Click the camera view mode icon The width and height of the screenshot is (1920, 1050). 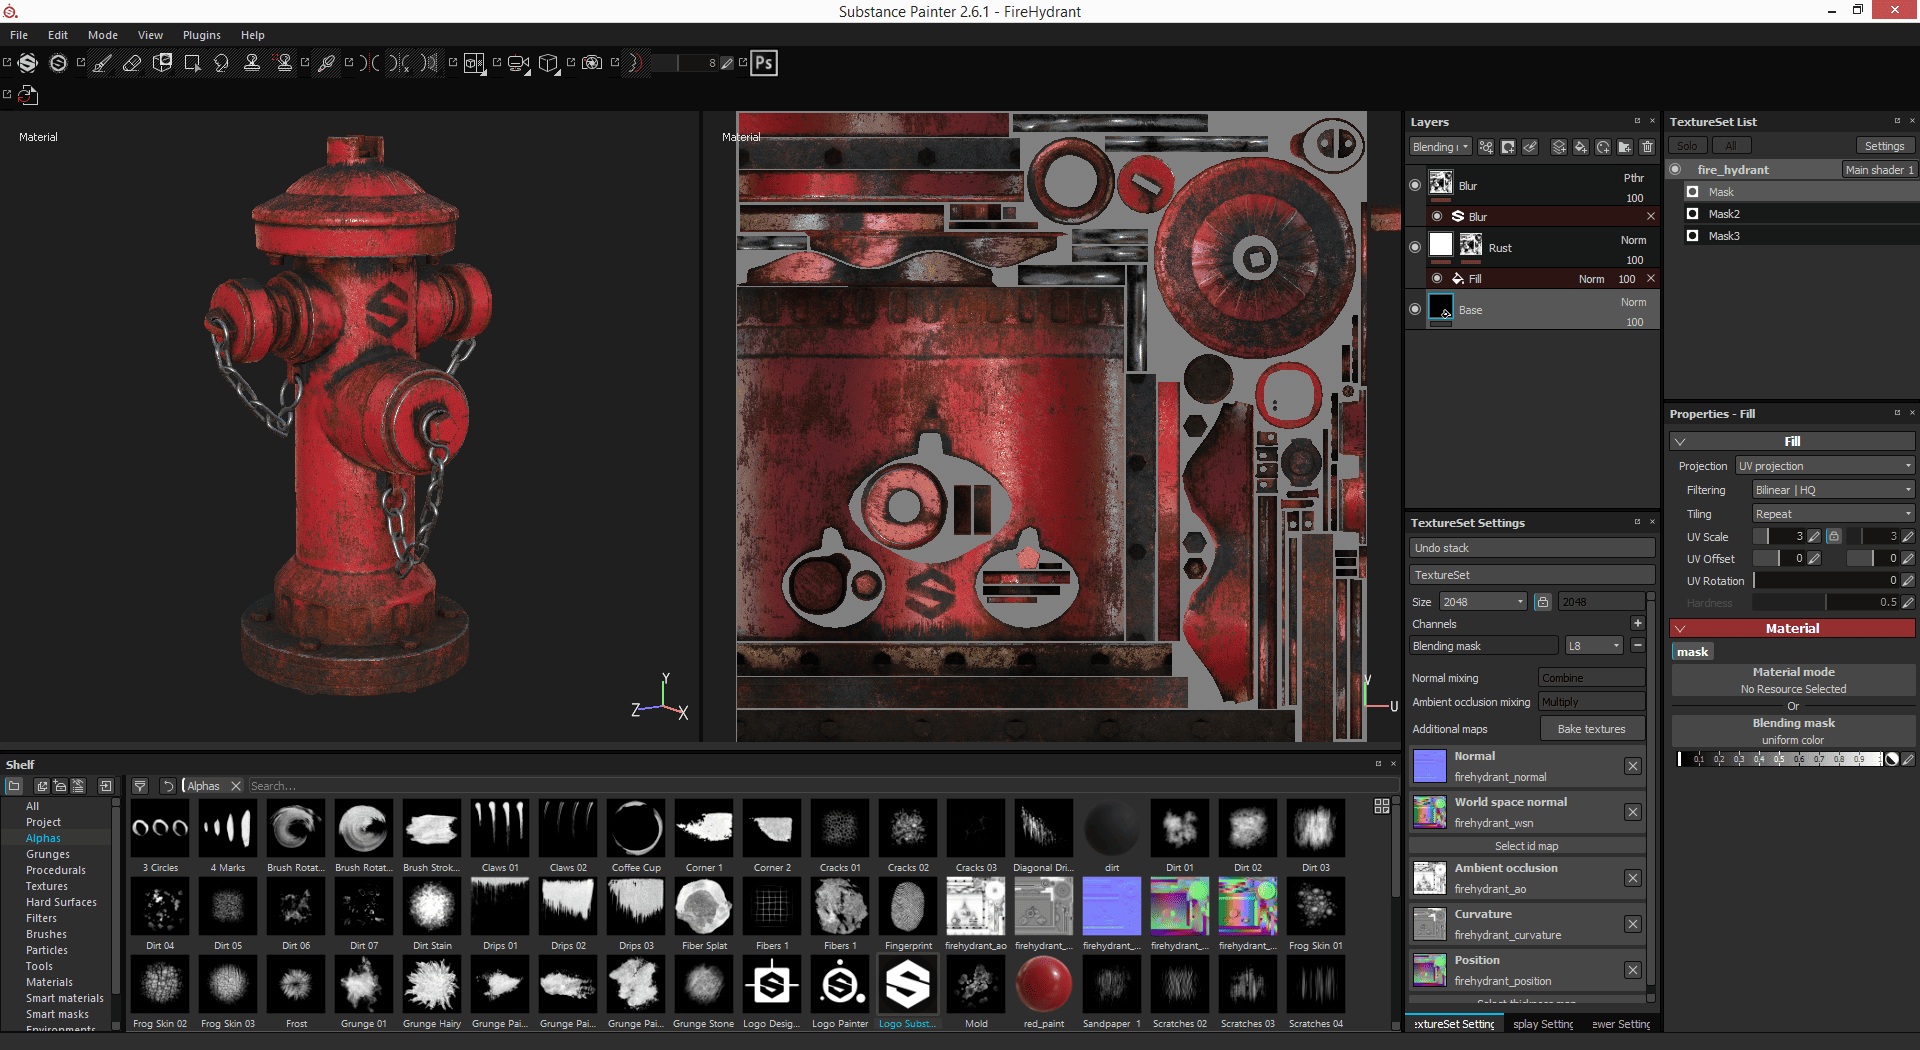point(518,63)
